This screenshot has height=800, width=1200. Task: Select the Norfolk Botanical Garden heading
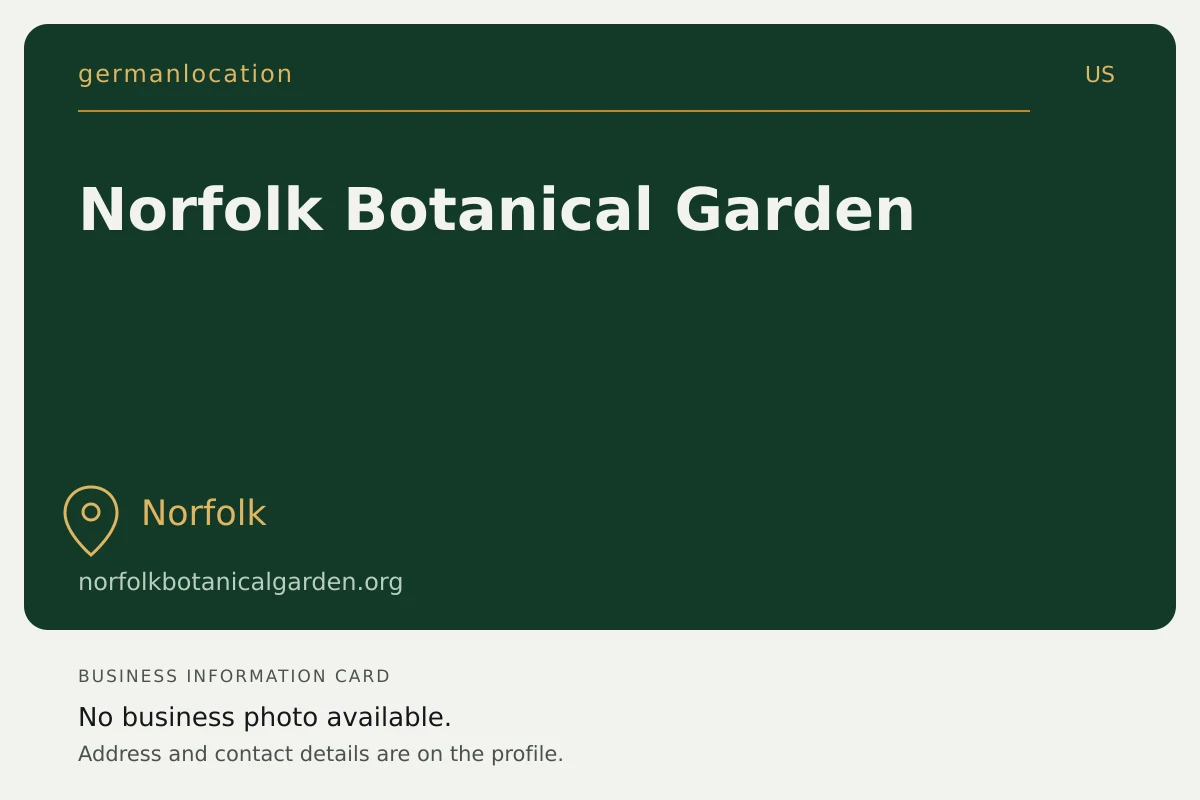tap(497, 210)
